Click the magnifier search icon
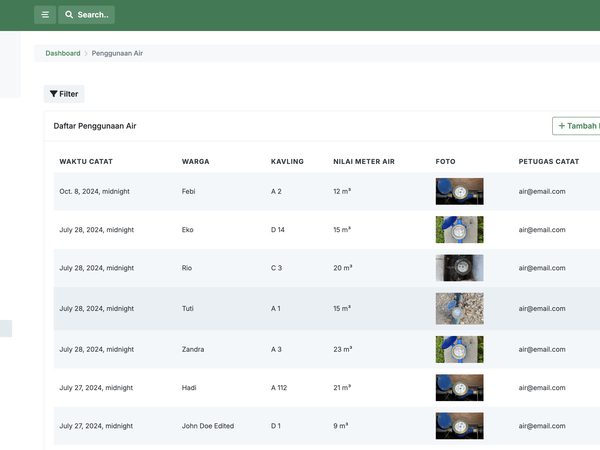Image resolution: width=600 pixels, height=450 pixels. coord(69,15)
